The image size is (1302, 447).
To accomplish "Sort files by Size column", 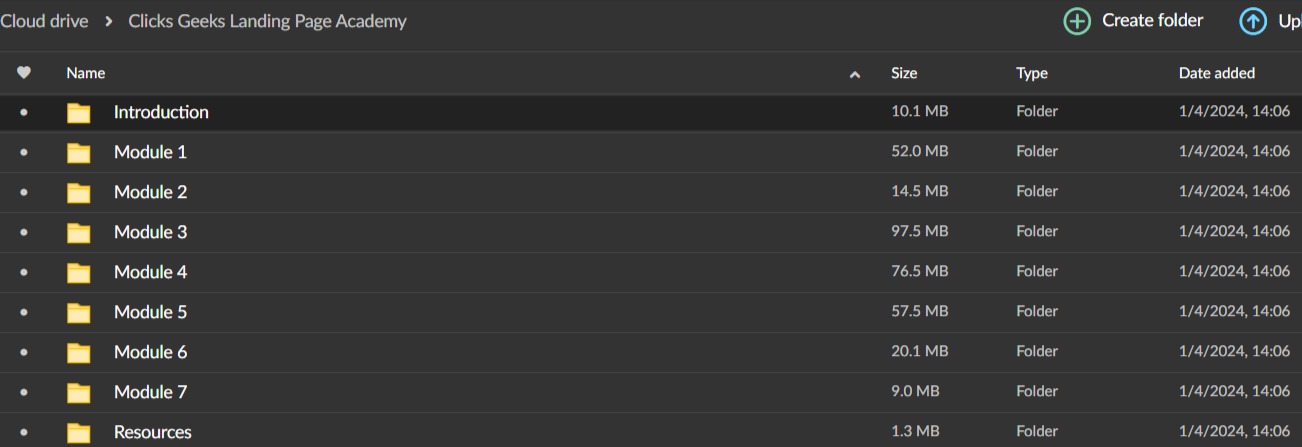I will coord(904,73).
